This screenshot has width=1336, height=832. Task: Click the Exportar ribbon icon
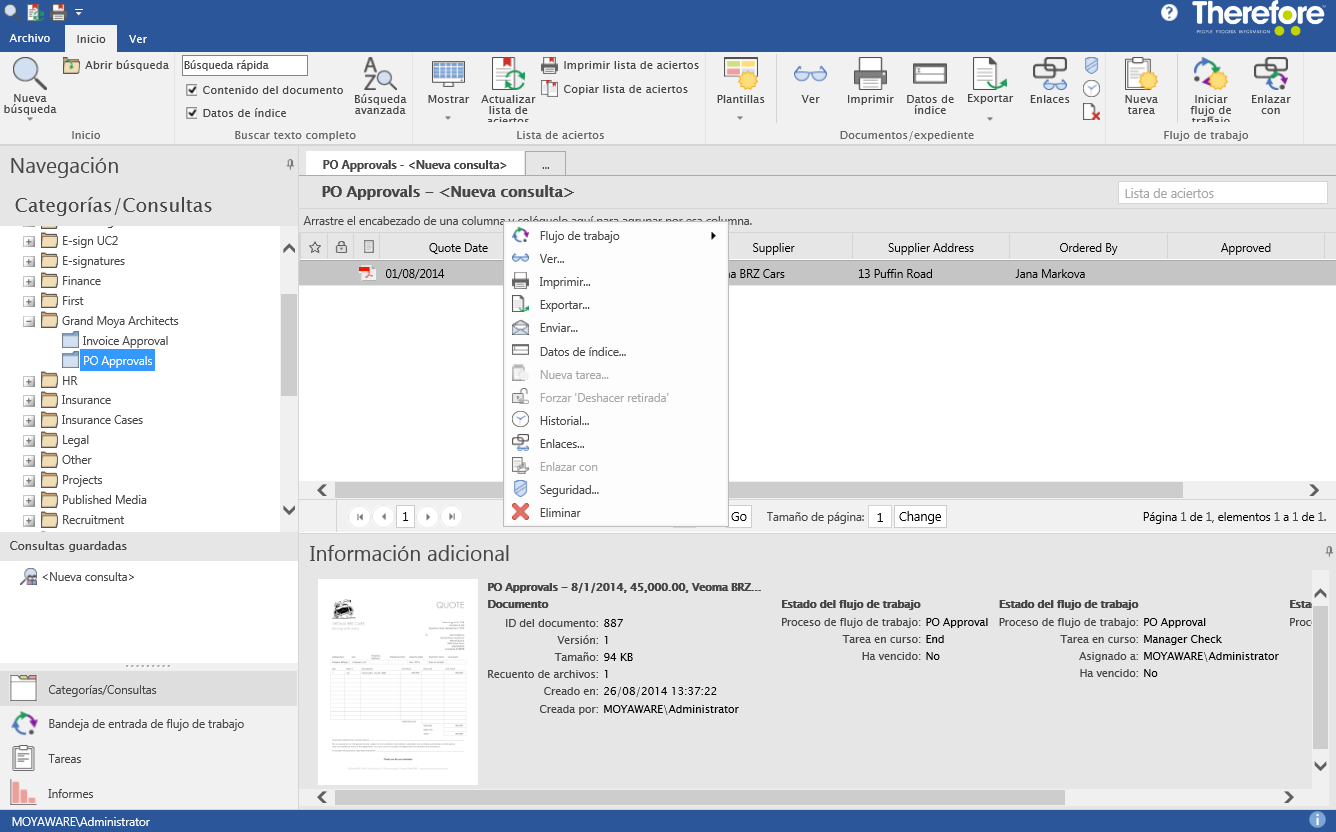tap(990, 74)
